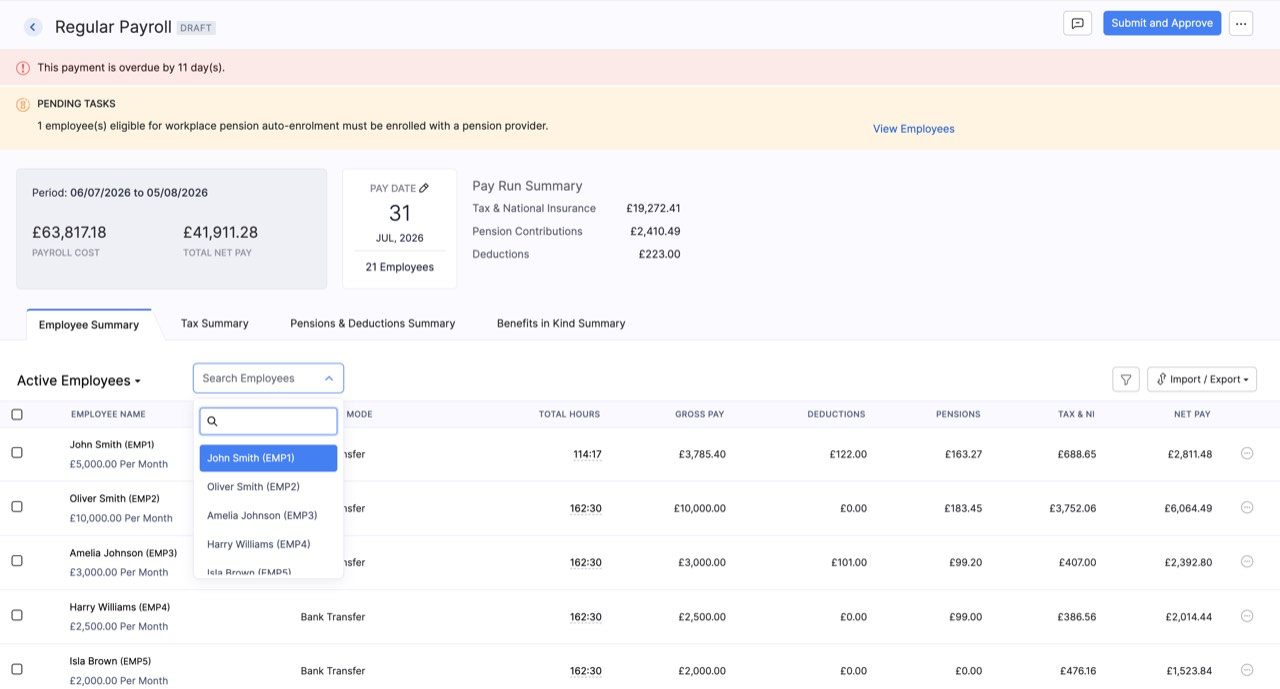Select Harry Williams (EMP4) in dropdown list
The height and width of the screenshot is (689, 1280).
click(x=268, y=545)
